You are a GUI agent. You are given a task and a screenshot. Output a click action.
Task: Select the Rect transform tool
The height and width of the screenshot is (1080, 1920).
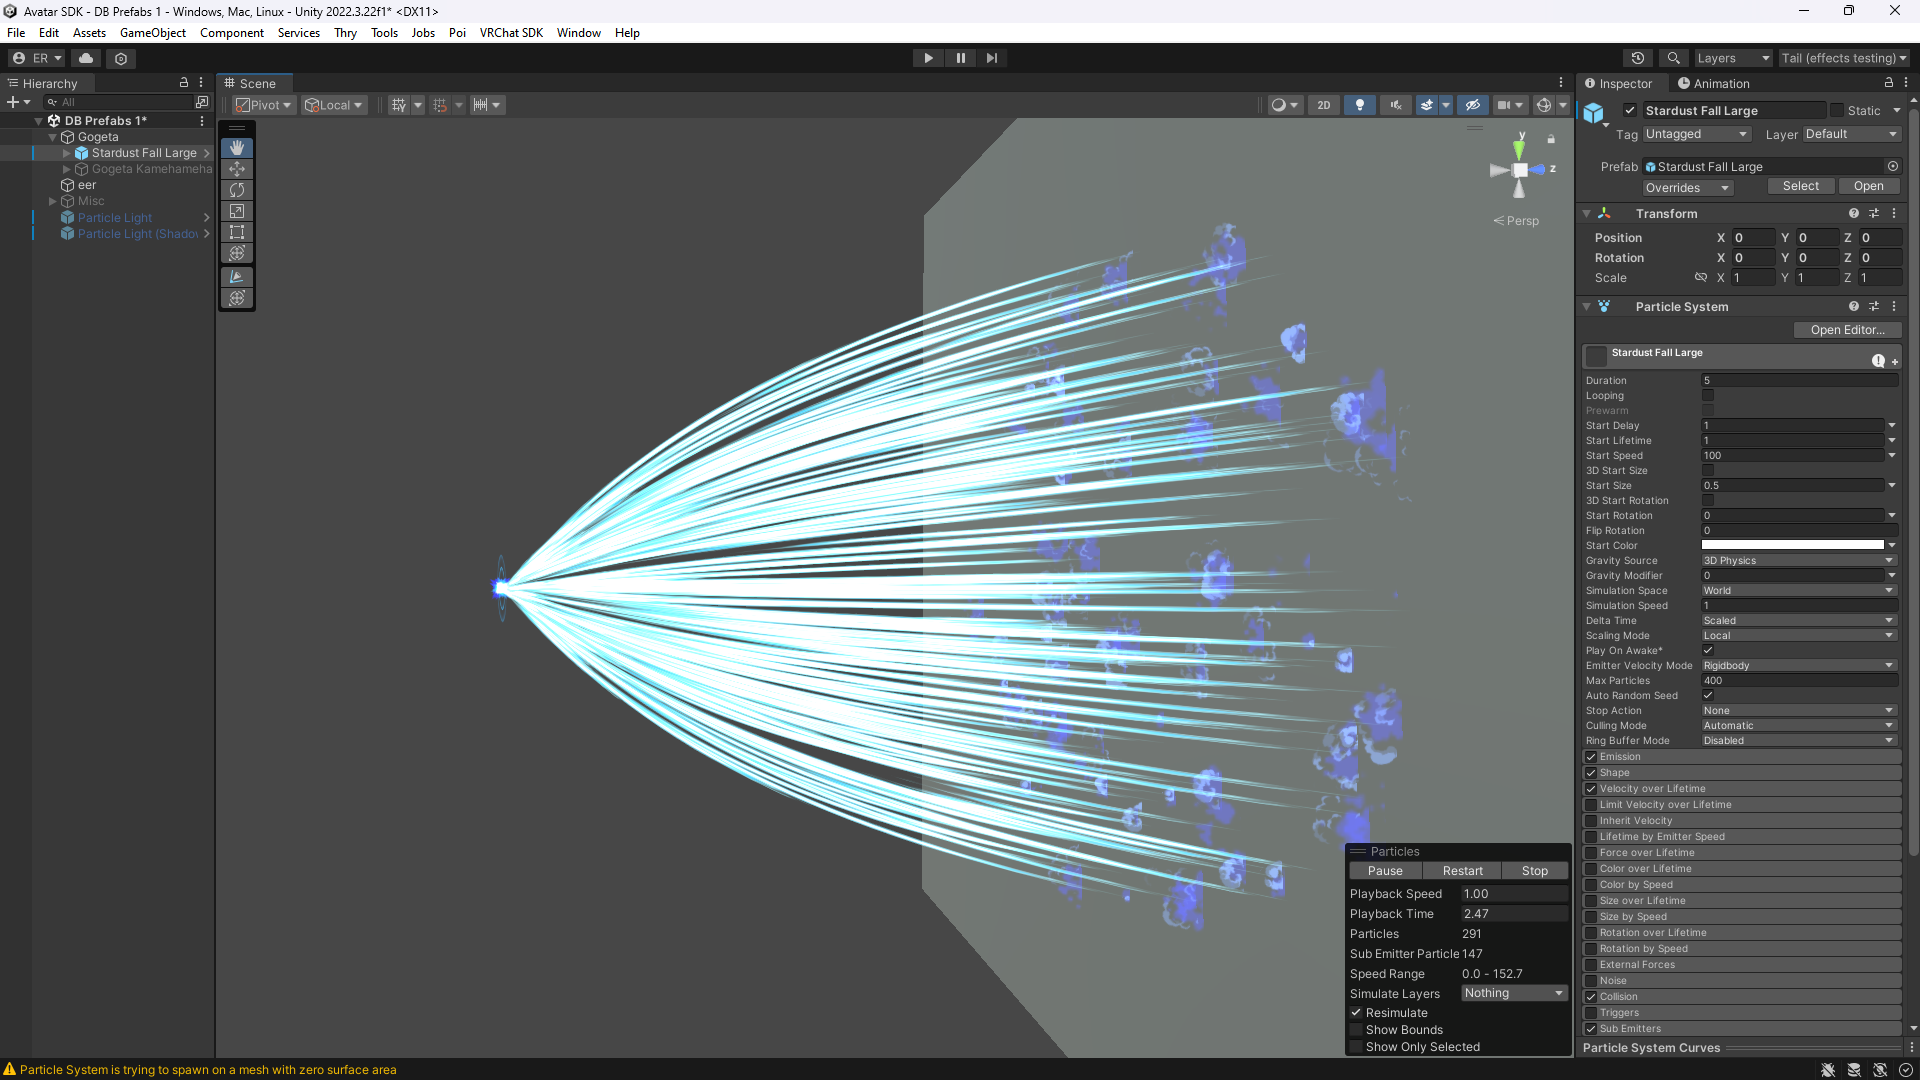[x=237, y=232]
